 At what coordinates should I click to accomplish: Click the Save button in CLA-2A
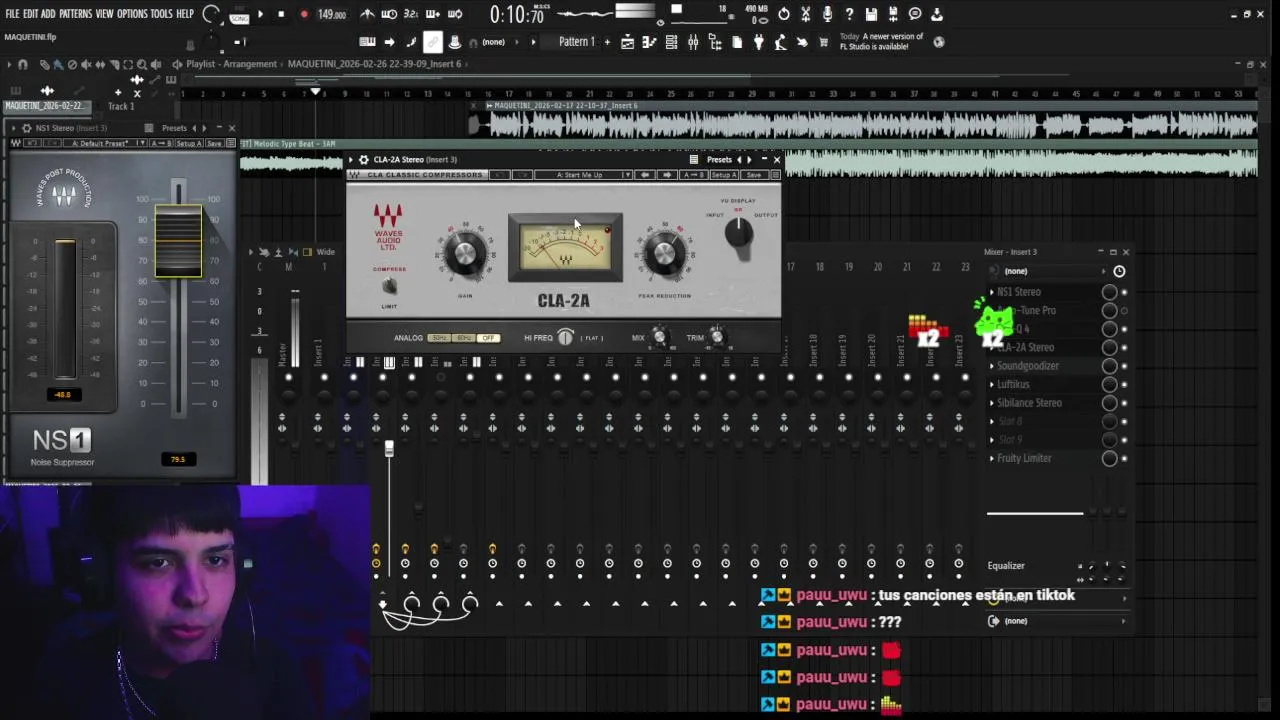click(x=753, y=175)
